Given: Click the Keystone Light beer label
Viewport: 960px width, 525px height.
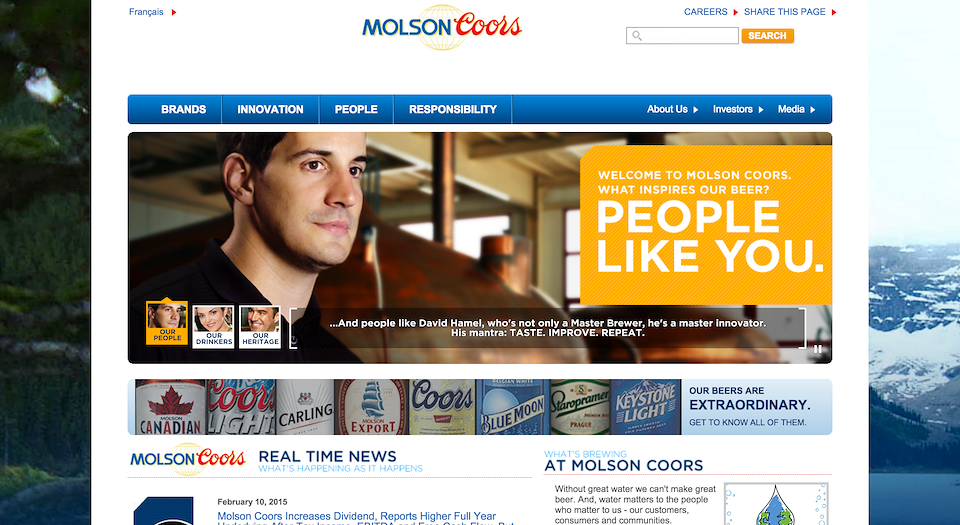Looking at the screenshot, I should [x=645, y=407].
